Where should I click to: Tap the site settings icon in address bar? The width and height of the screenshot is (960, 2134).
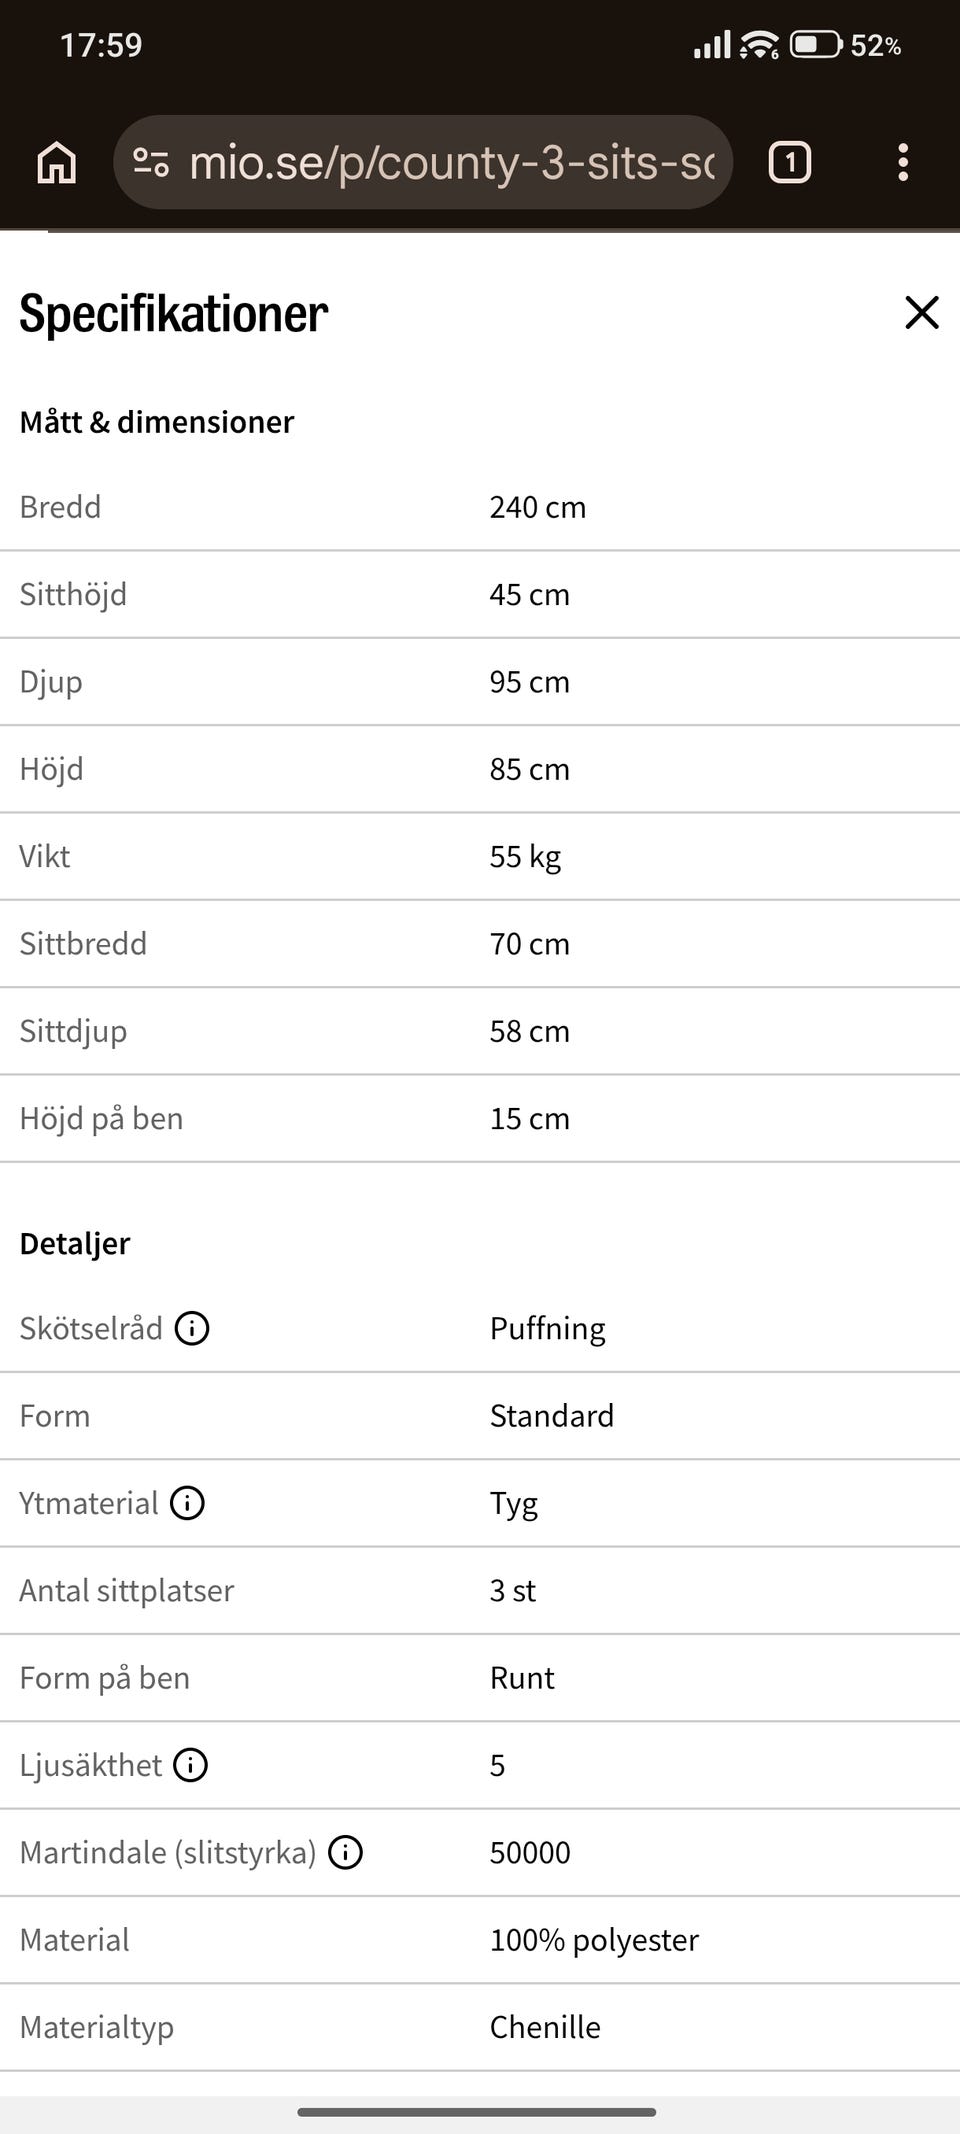pos(151,162)
